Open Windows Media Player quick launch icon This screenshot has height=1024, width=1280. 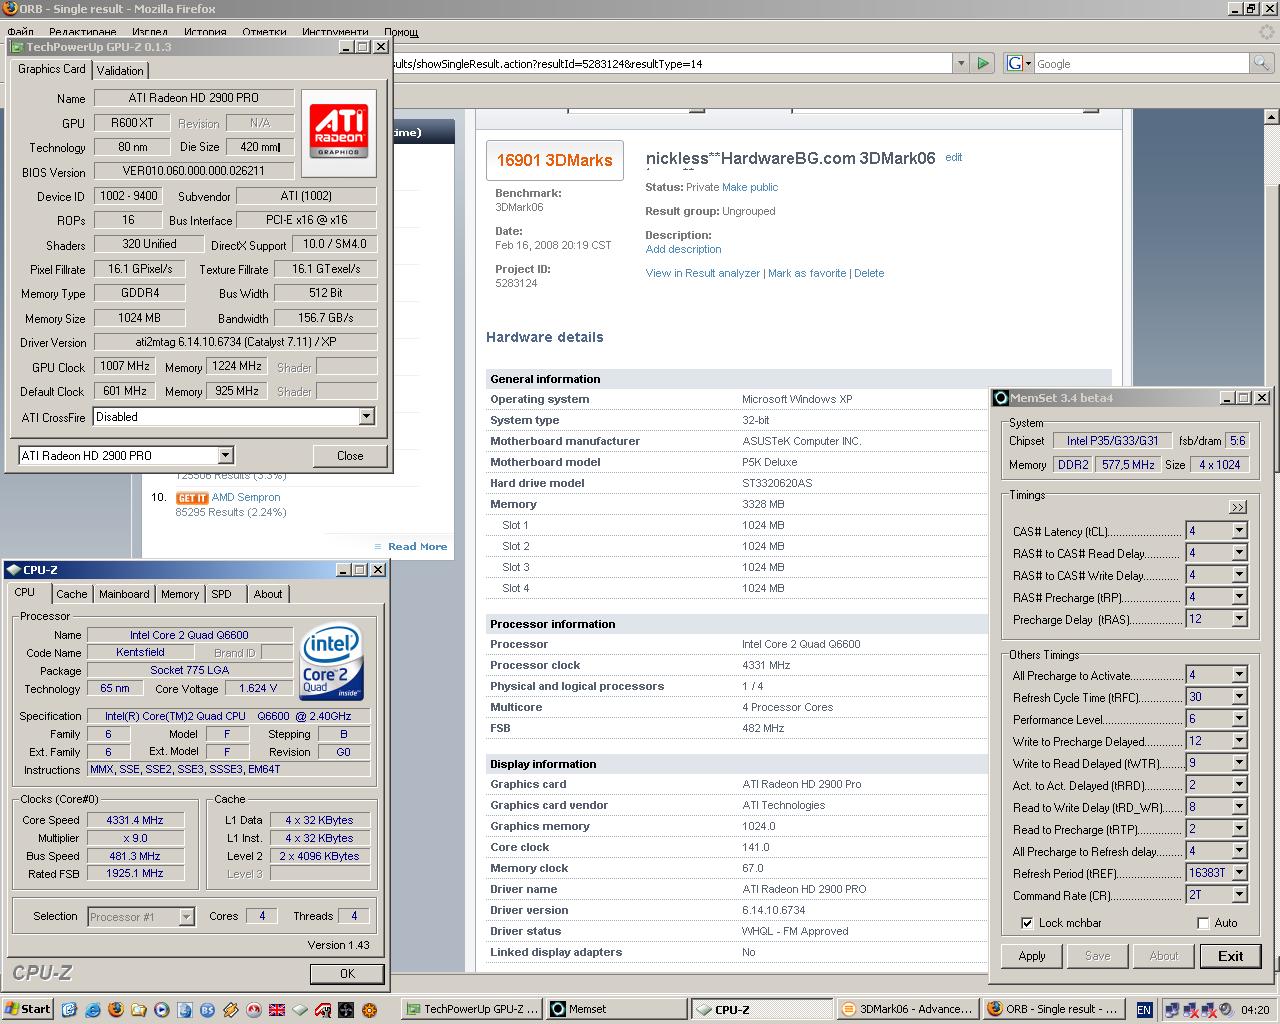click(162, 1009)
